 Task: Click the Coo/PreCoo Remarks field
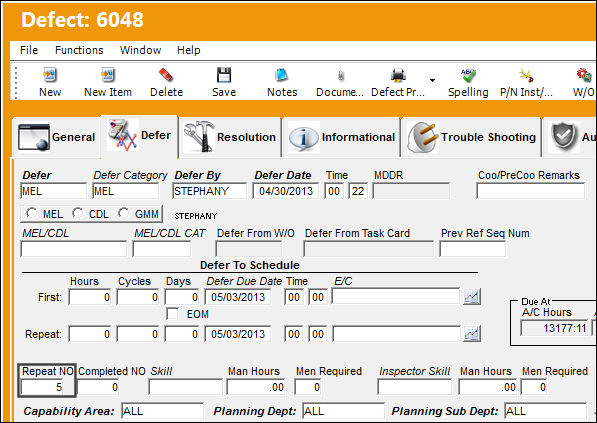coord(530,191)
